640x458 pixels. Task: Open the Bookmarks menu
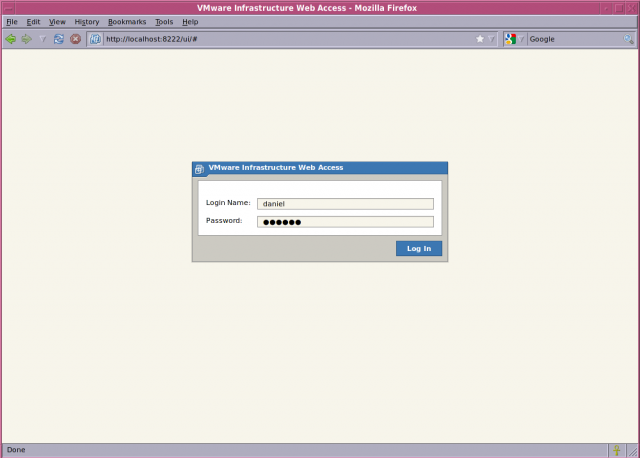[127, 22]
